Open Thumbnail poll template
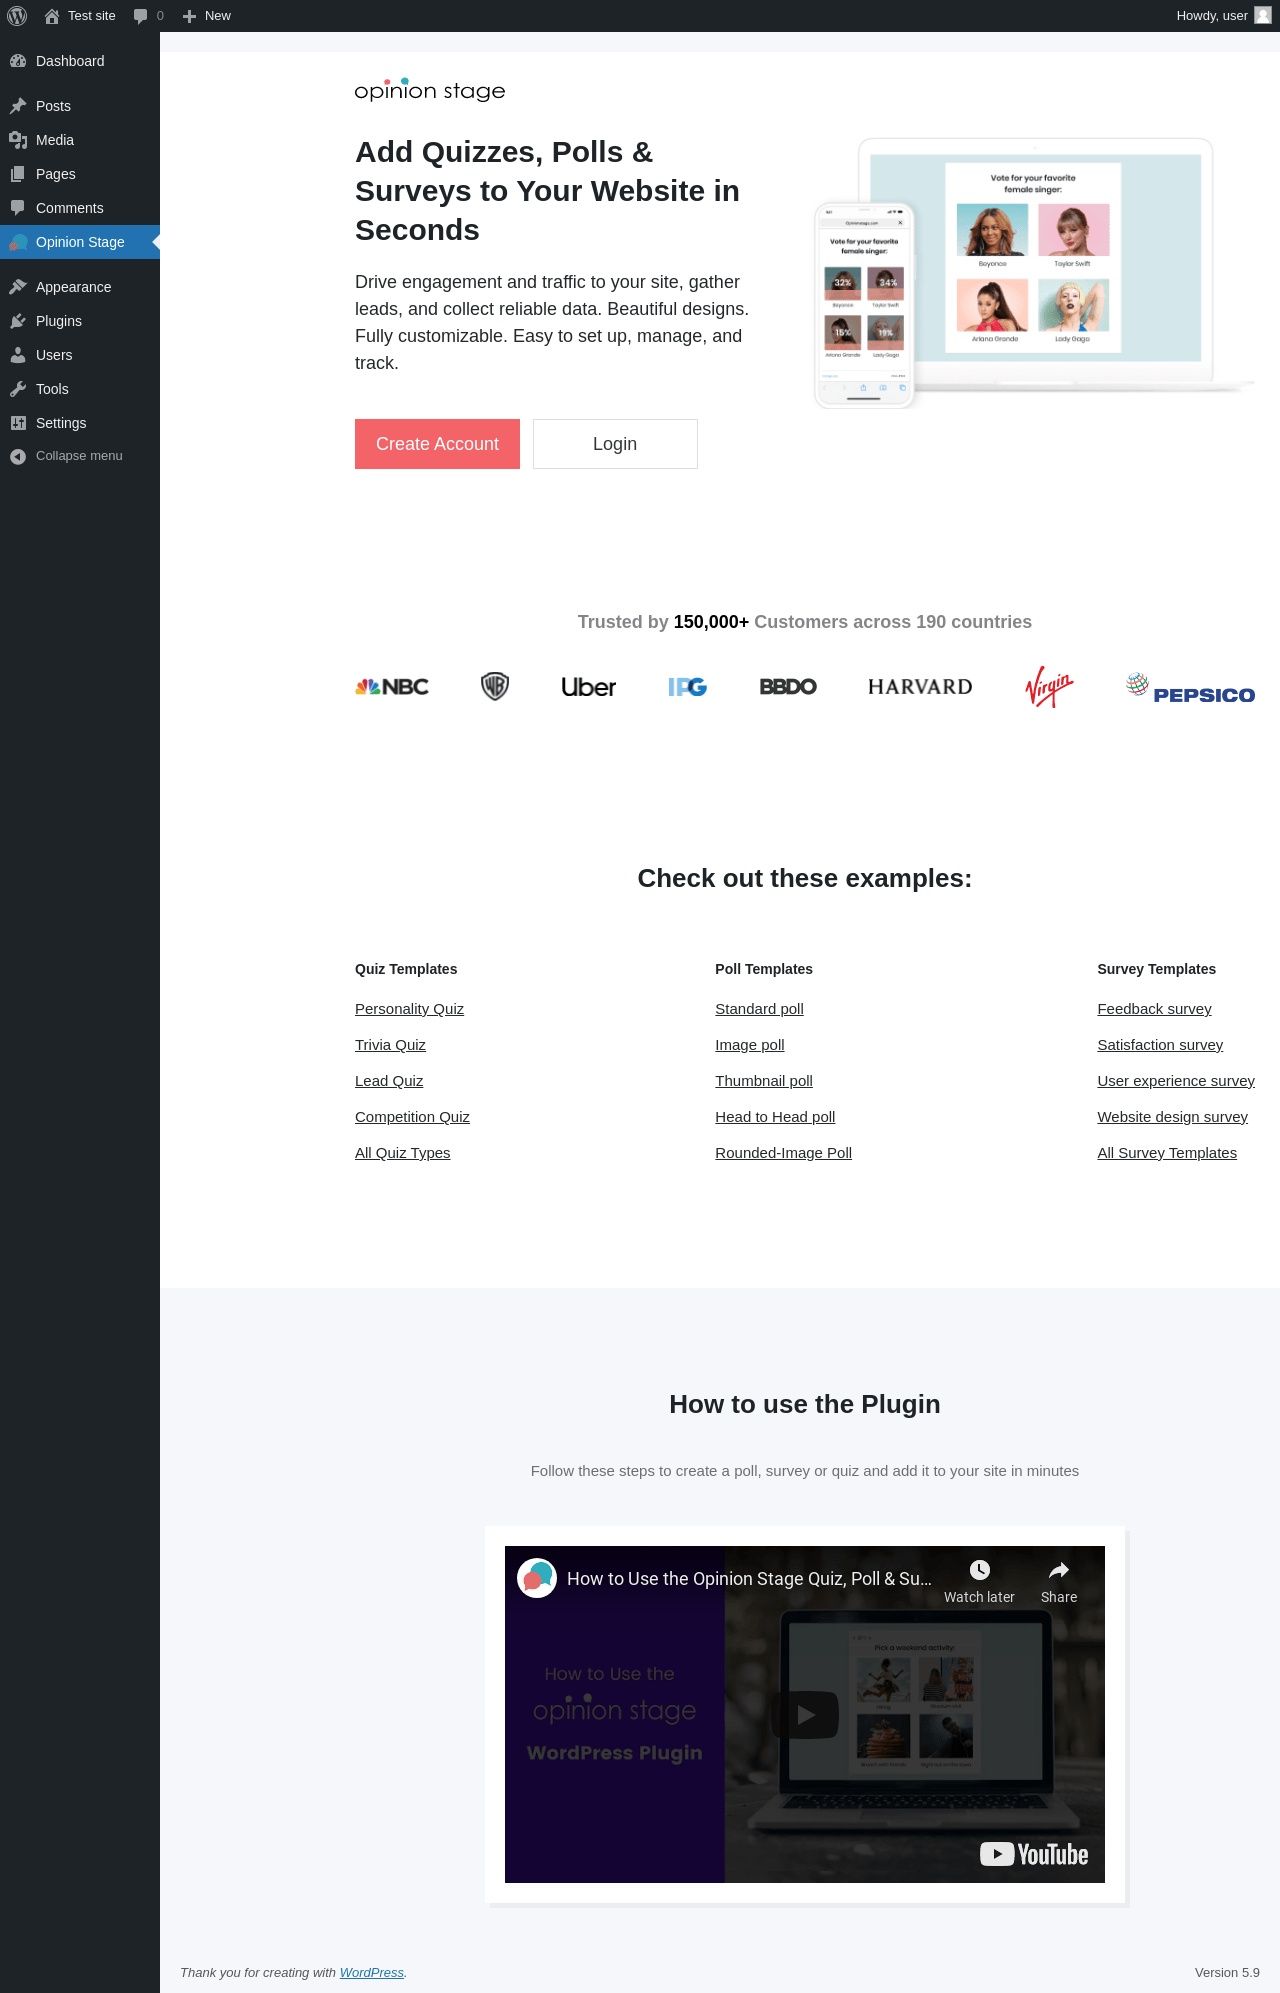1280x1993 pixels. pyautogui.click(x=764, y=1081)
